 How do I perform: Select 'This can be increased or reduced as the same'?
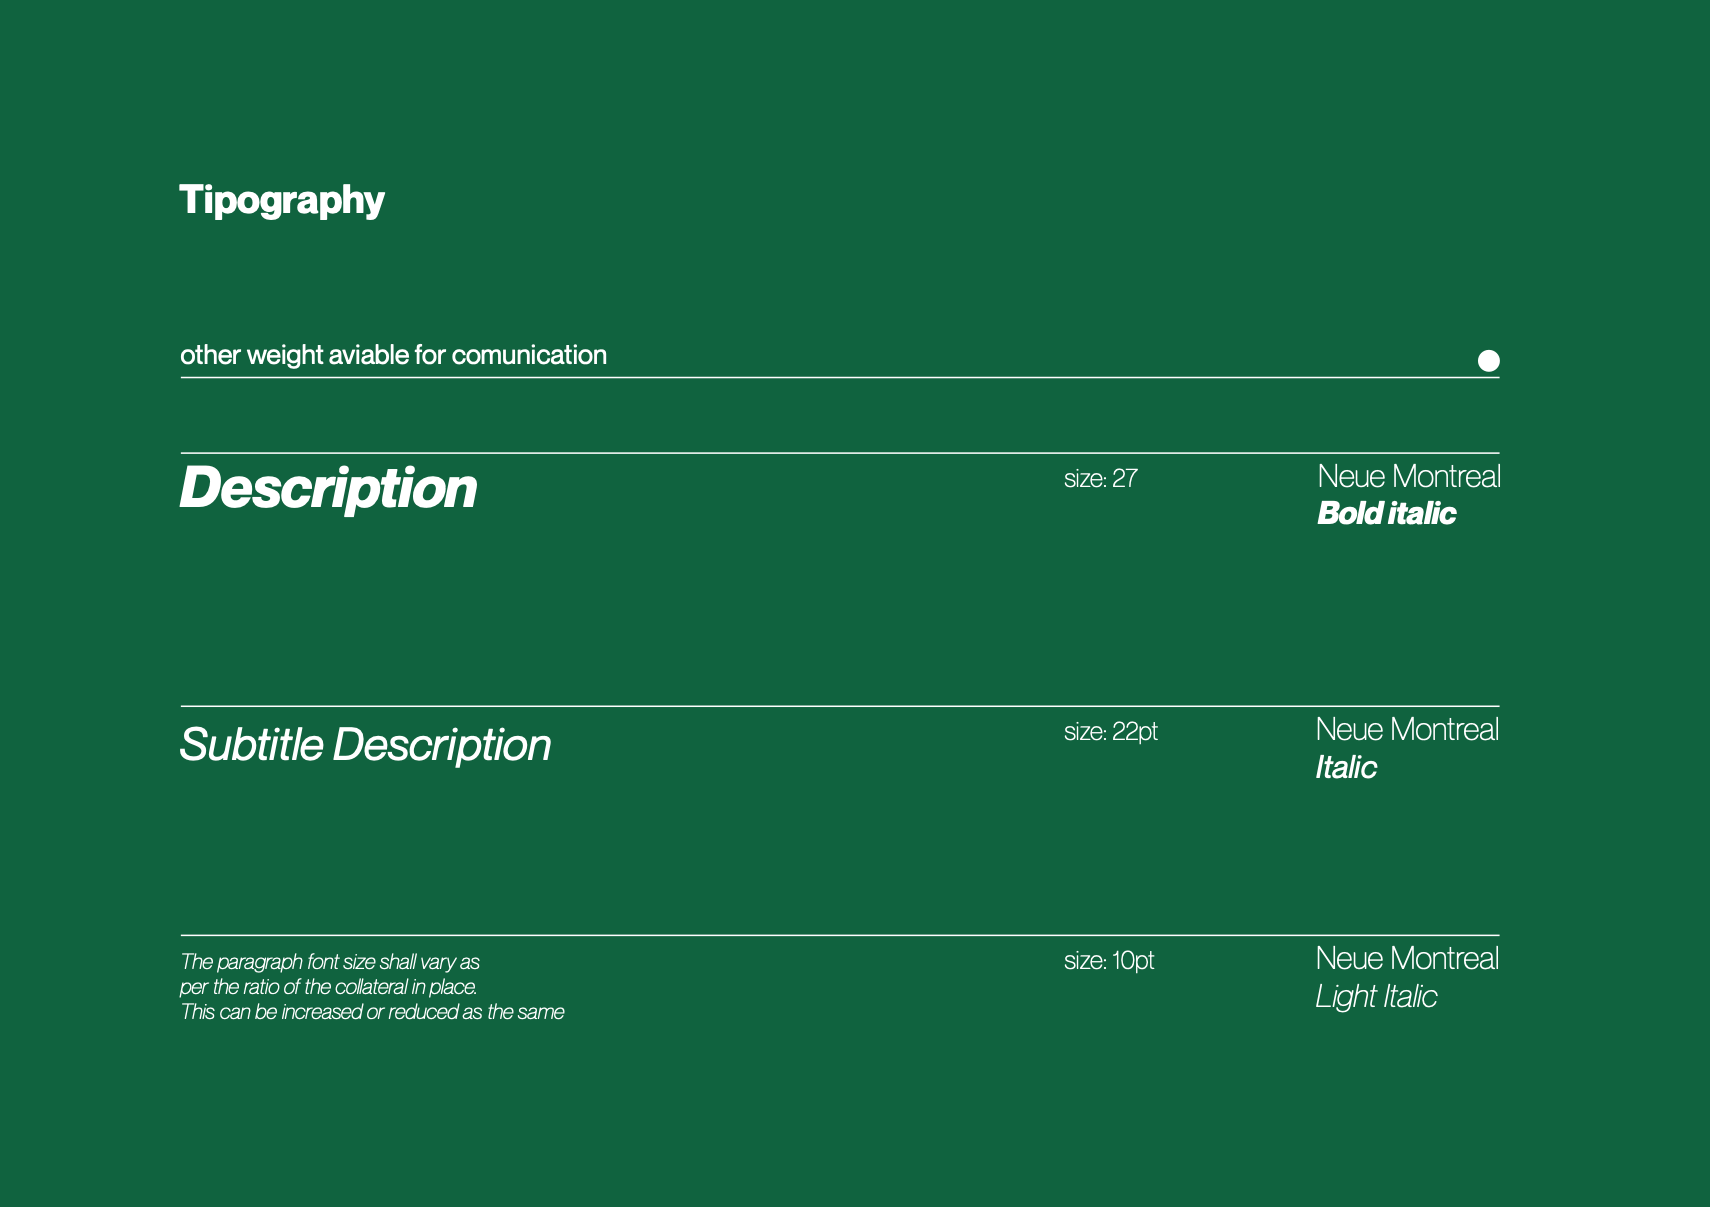[372, 1012]
